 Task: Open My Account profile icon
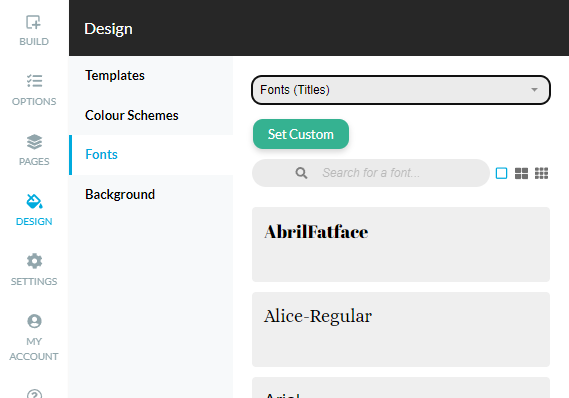pyautogui.click(x=34, y=321)
